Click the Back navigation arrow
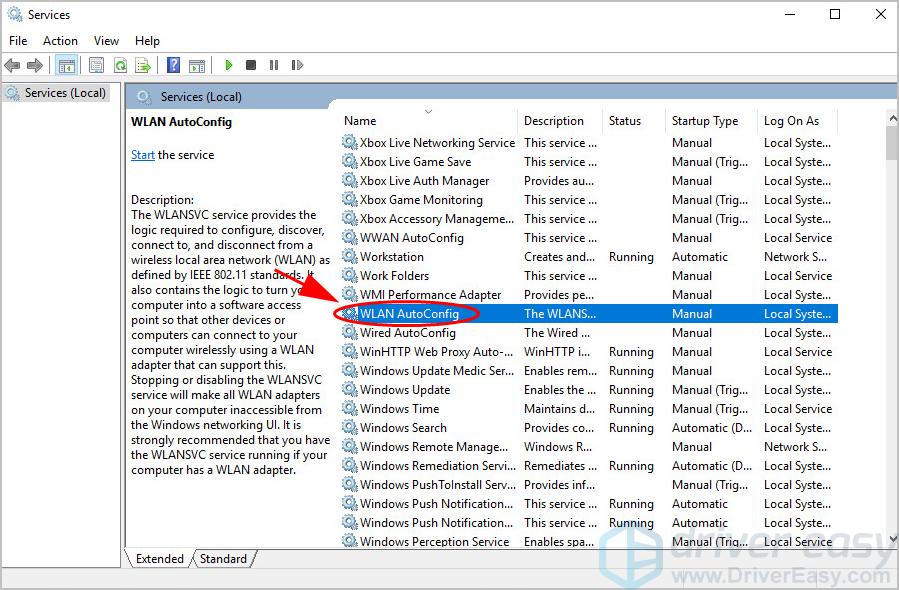This screenshot has width=899, height=590. click(x=12, y=65)
